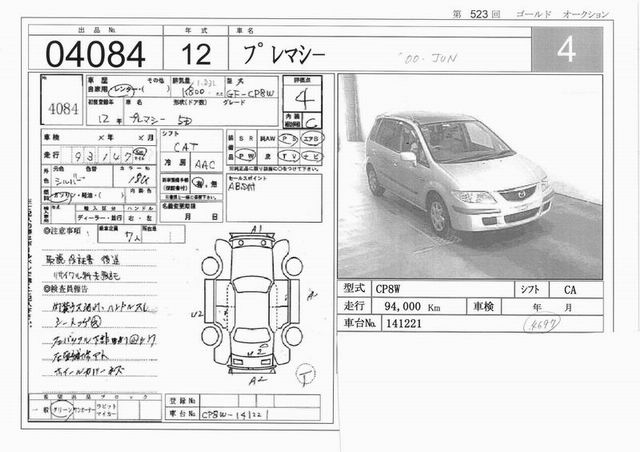Click the air conditioning value AAC

coord(205,164)
